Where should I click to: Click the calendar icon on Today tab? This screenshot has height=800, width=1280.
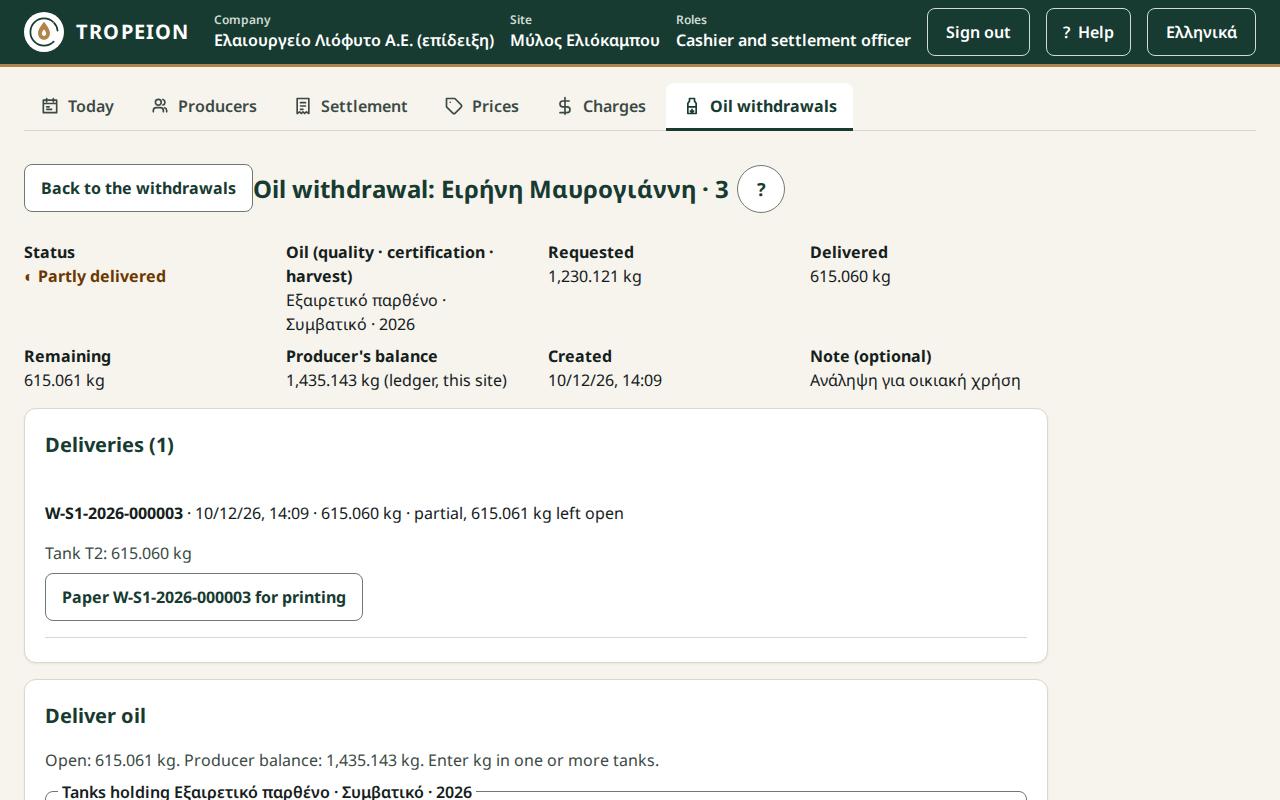pyautogui.click(x=49, y=106)
